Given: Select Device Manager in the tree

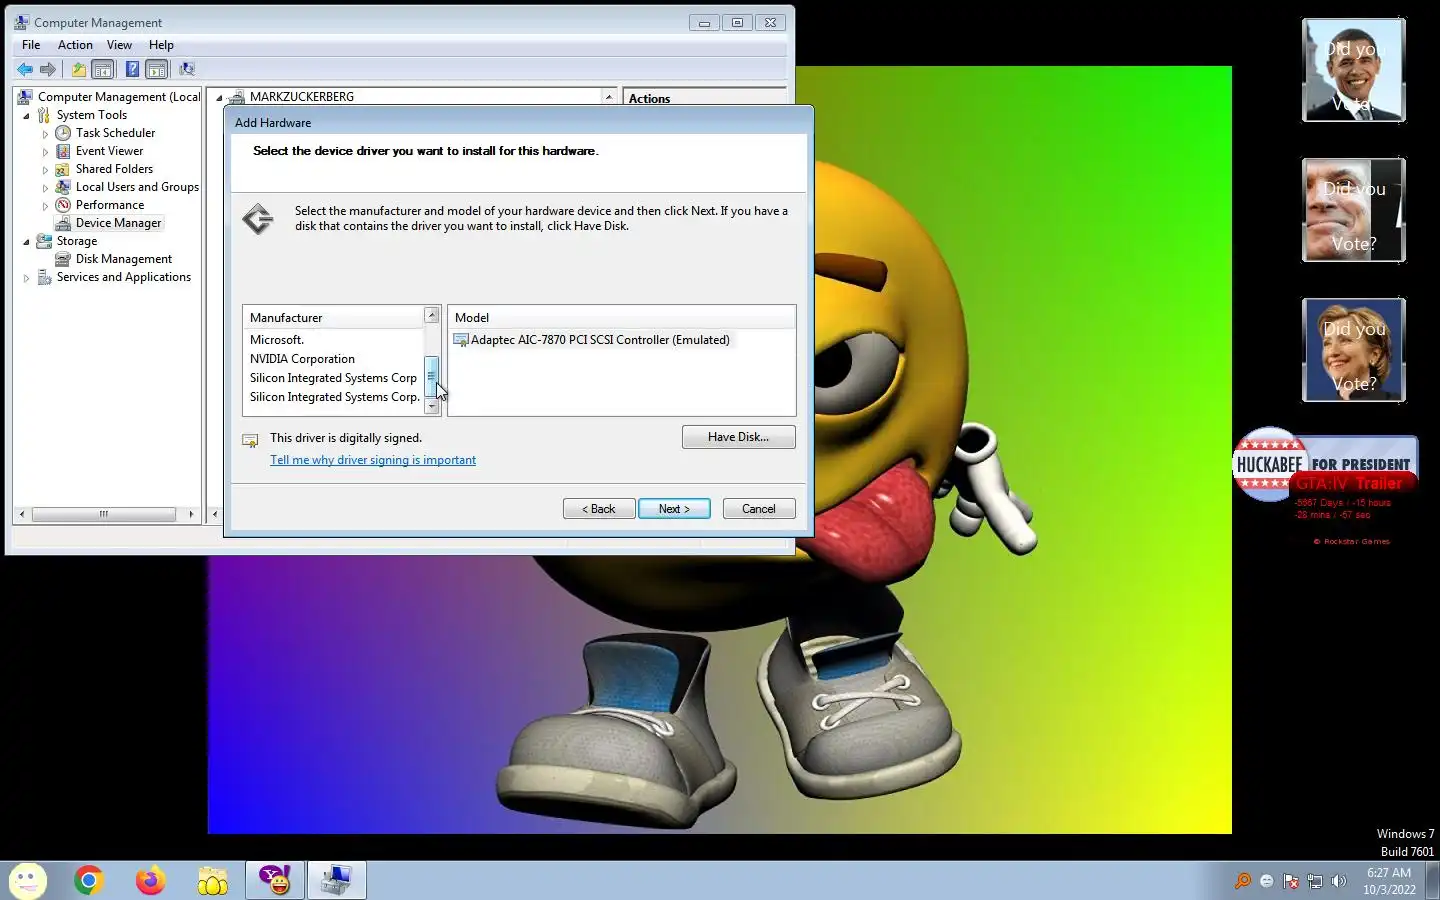Looking at the screenshot, I should [x=118, y=223].
